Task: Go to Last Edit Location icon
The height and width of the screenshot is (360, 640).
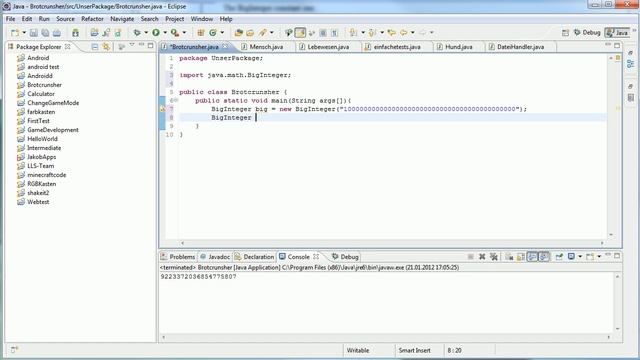Action: point(392,33)
